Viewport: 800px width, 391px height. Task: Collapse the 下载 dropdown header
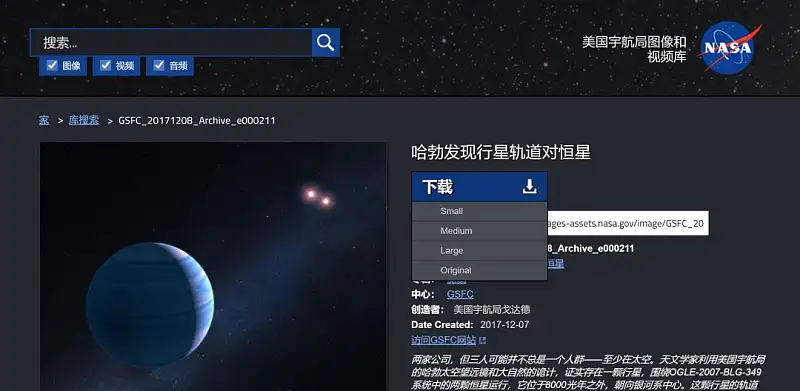coord(479,187)
